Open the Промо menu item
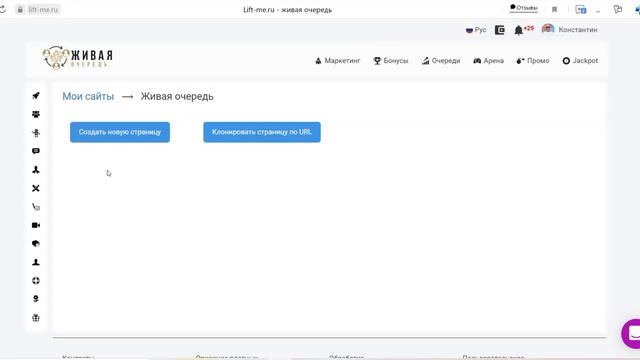Screen dimensions: 640x360 533,61
